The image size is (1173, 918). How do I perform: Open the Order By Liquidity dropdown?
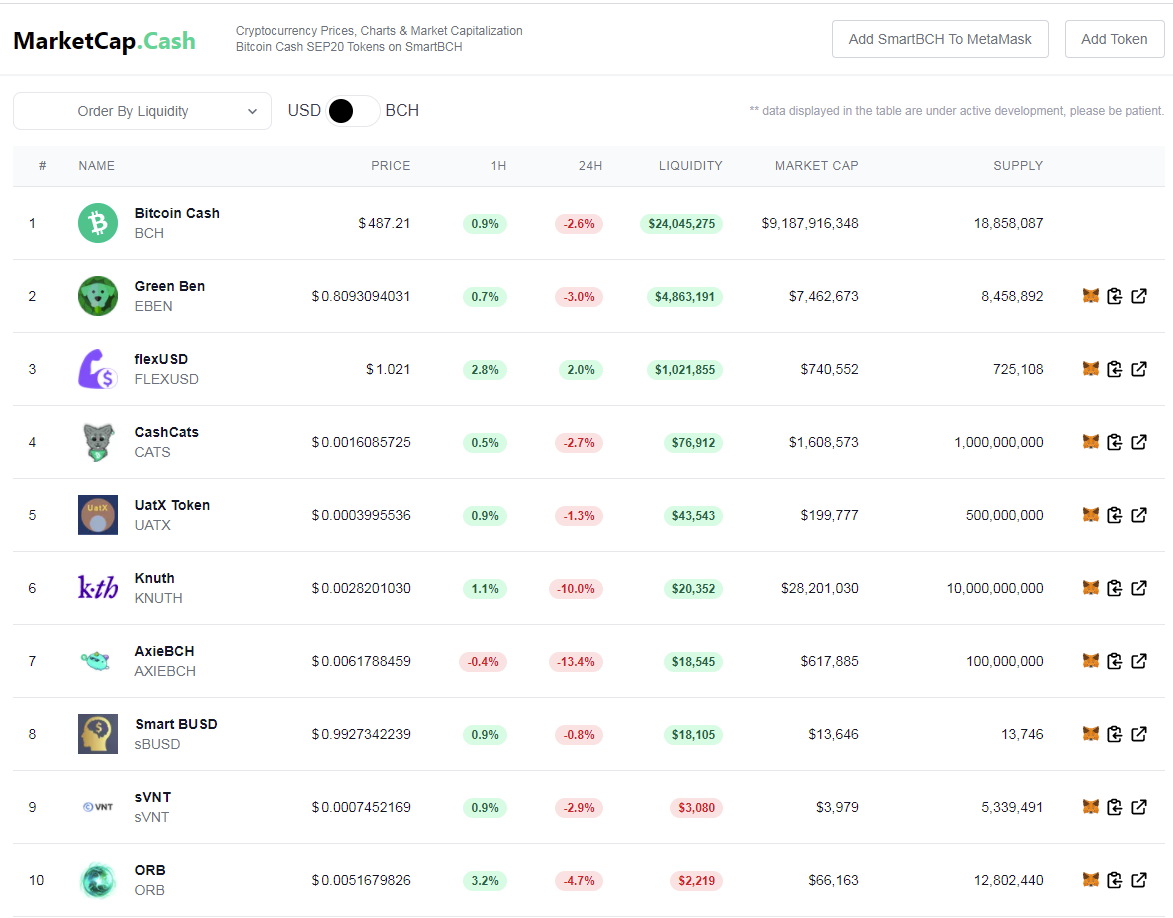[142, 111]
